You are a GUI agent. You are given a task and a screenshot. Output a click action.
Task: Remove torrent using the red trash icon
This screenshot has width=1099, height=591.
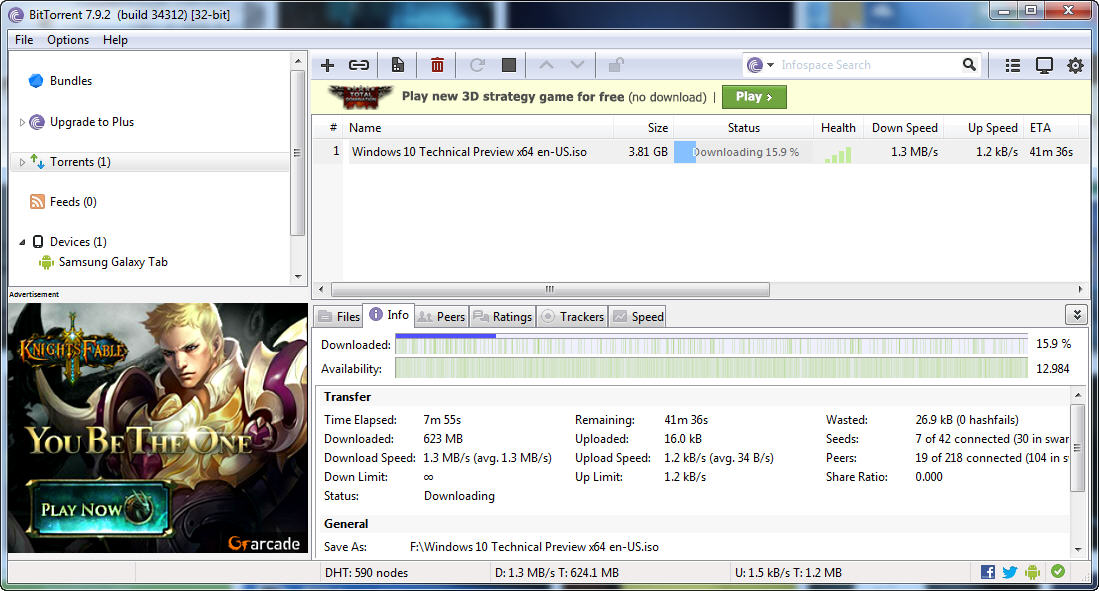[x=437, y=65]
